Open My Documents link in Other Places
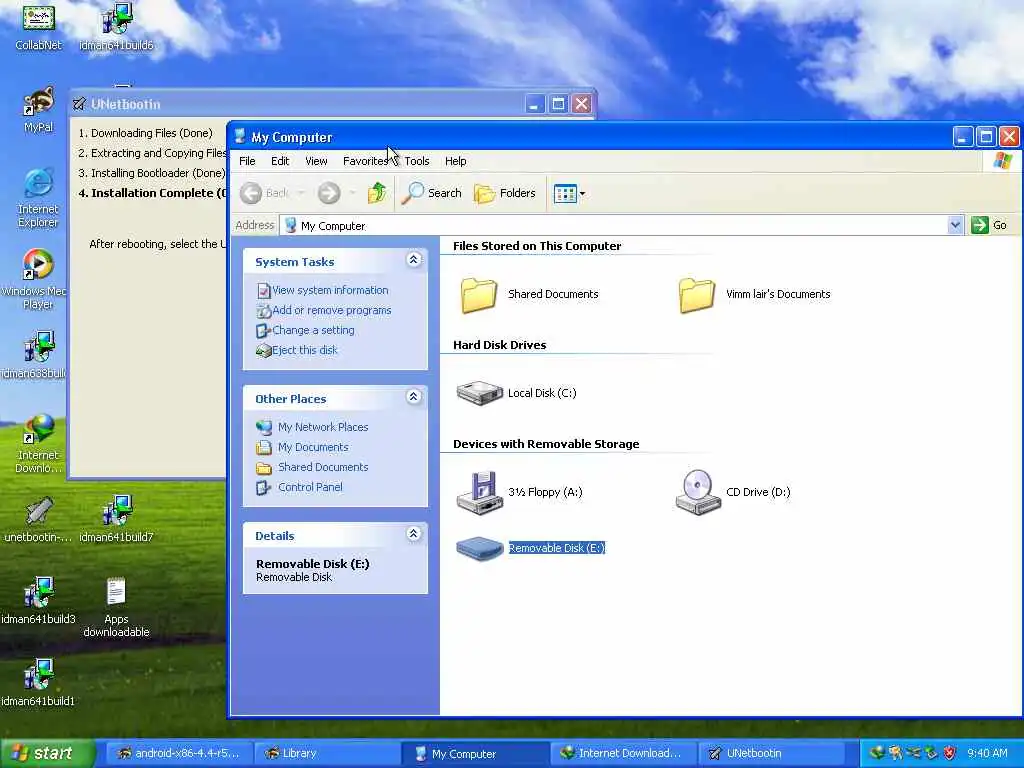 [302, 447]
